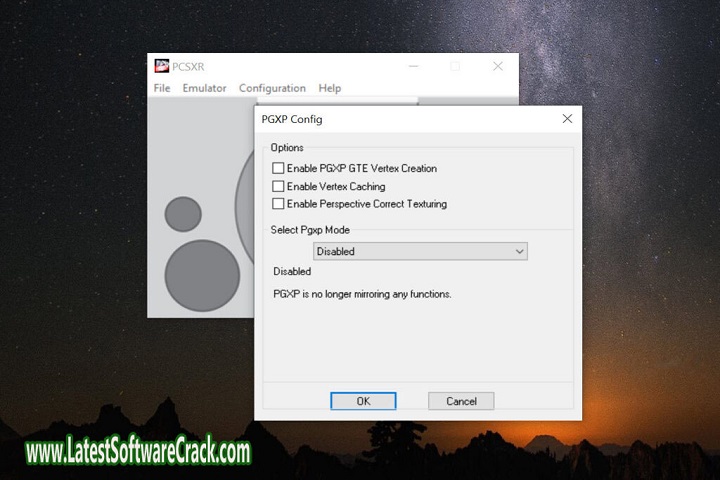
Task: Click the small gray circle in PCSXR window
Action: point(183,214)
